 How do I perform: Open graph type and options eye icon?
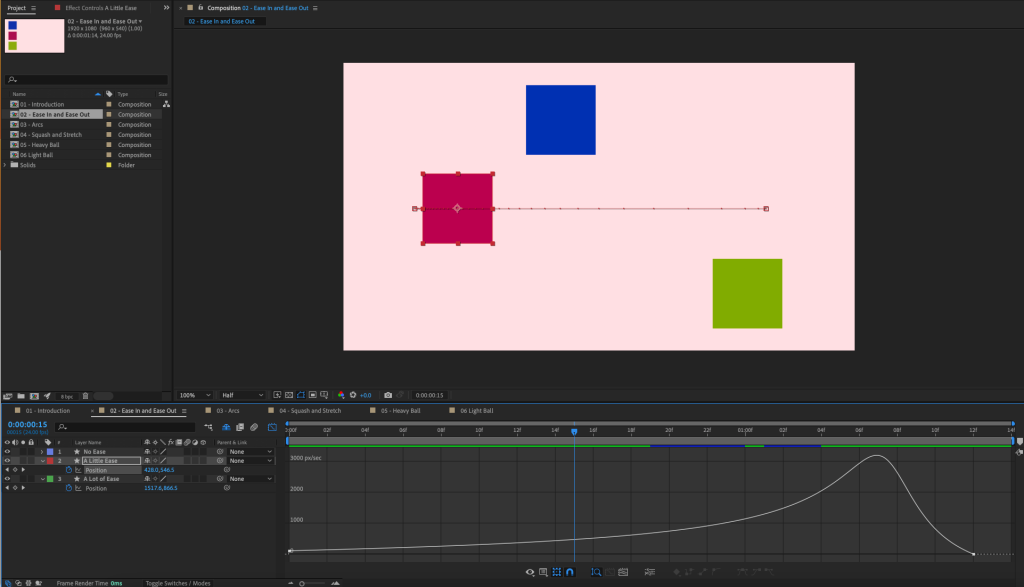click(530, 572)
